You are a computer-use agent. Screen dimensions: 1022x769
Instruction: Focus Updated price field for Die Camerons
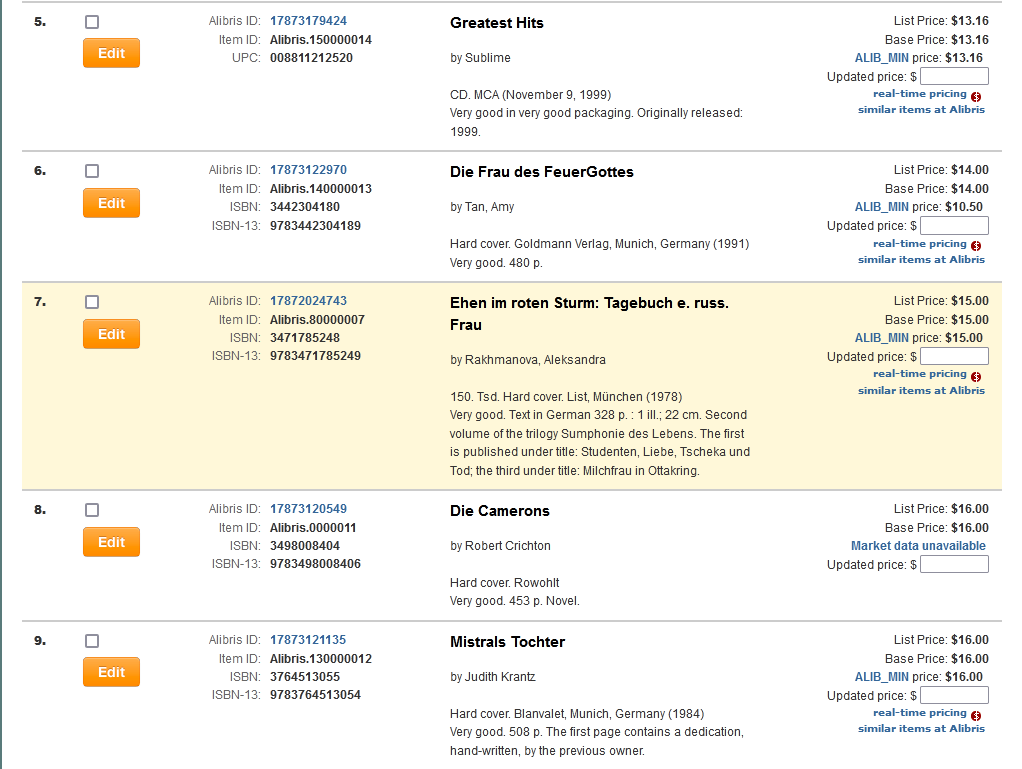tap(954, 565)
